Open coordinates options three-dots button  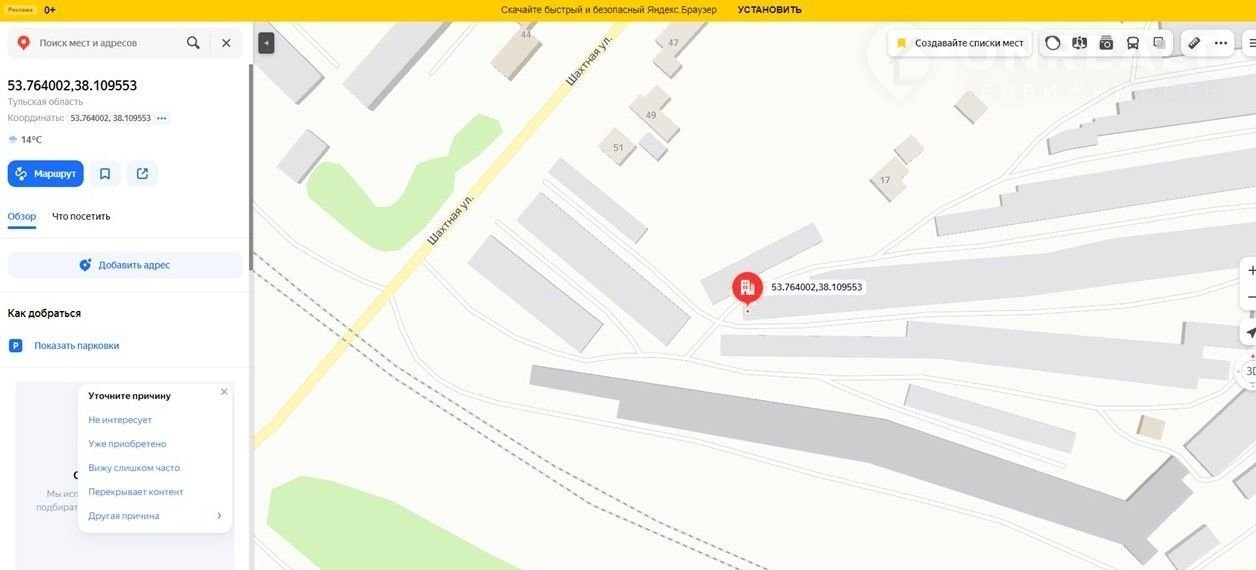coord(162,118)
